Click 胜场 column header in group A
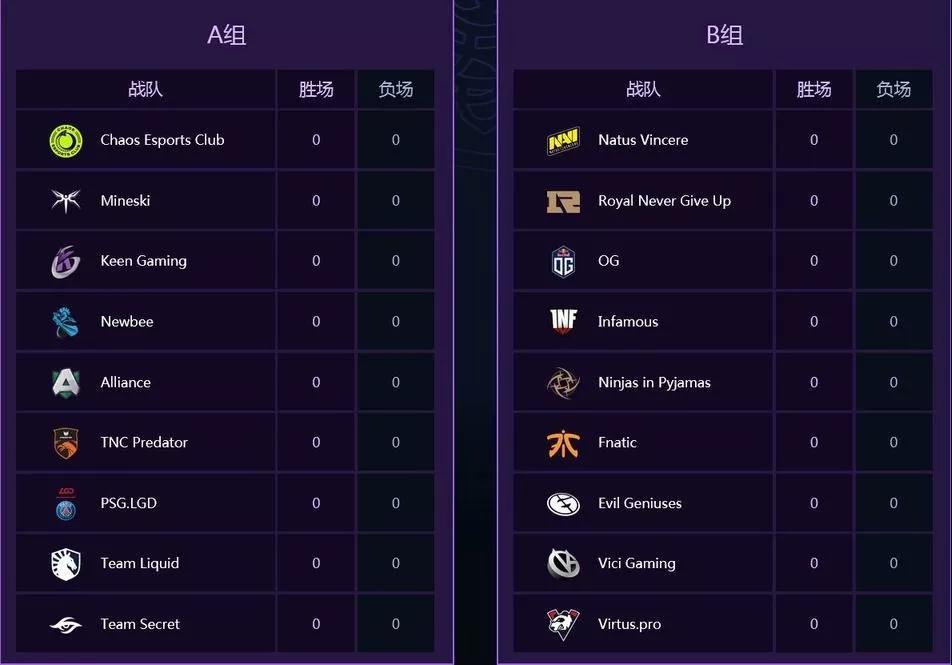Viewport: 952px width, 665px height. tap(316, 90)
